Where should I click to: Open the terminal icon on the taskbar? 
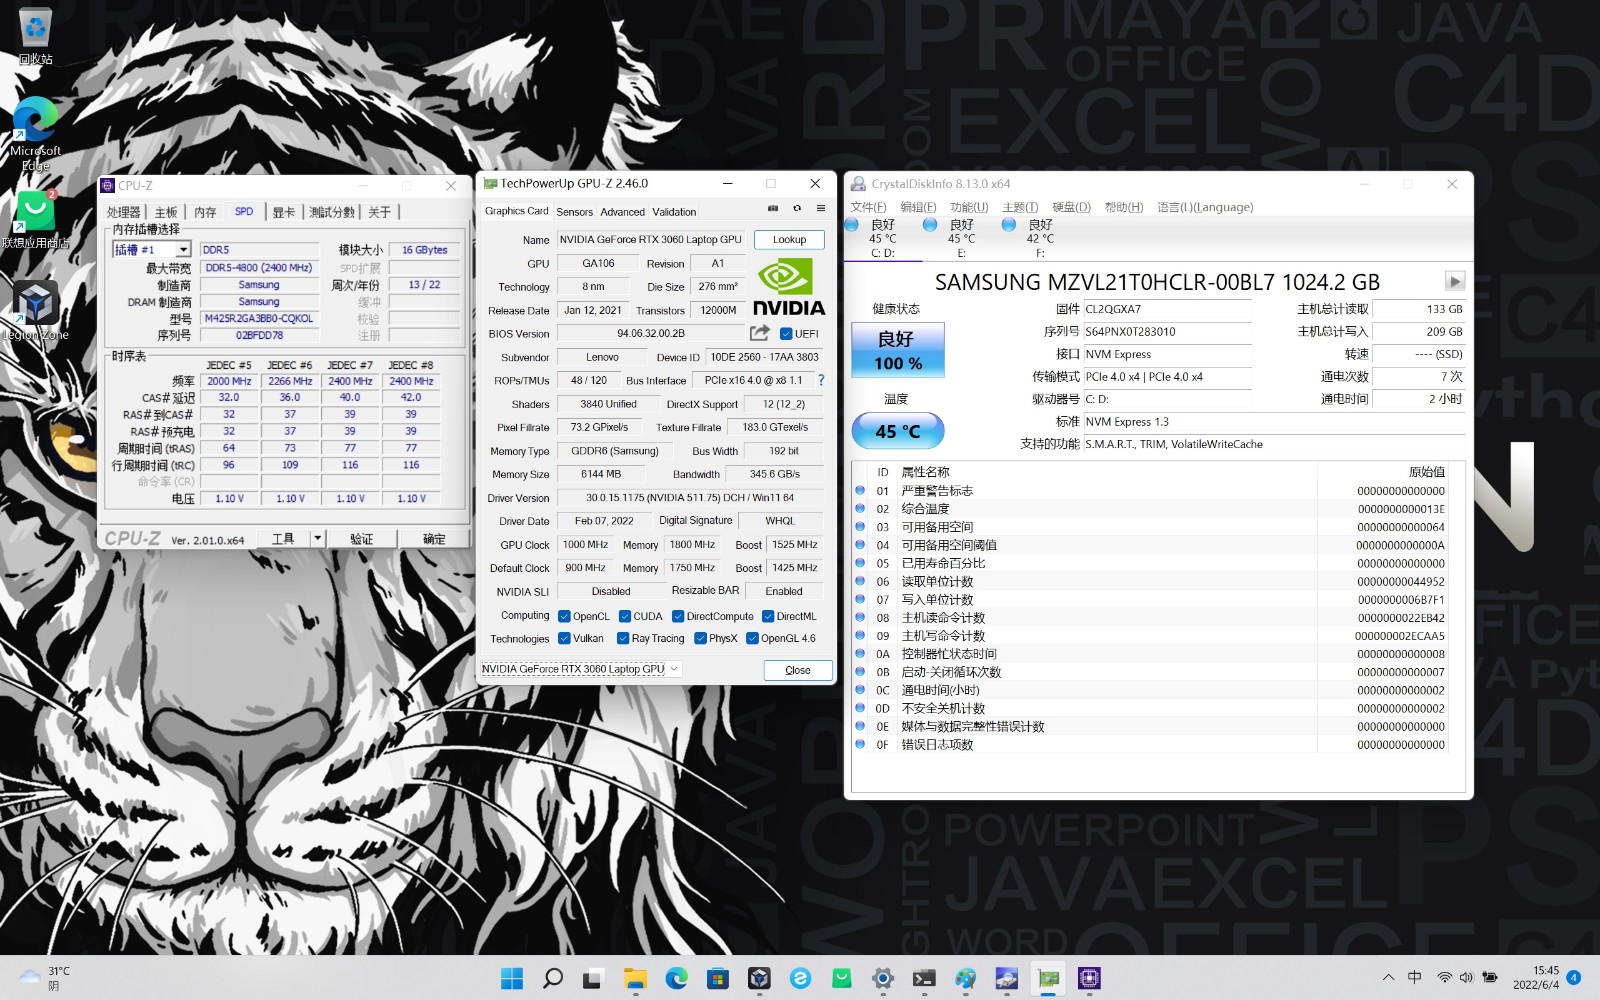(x=924, y=978)
